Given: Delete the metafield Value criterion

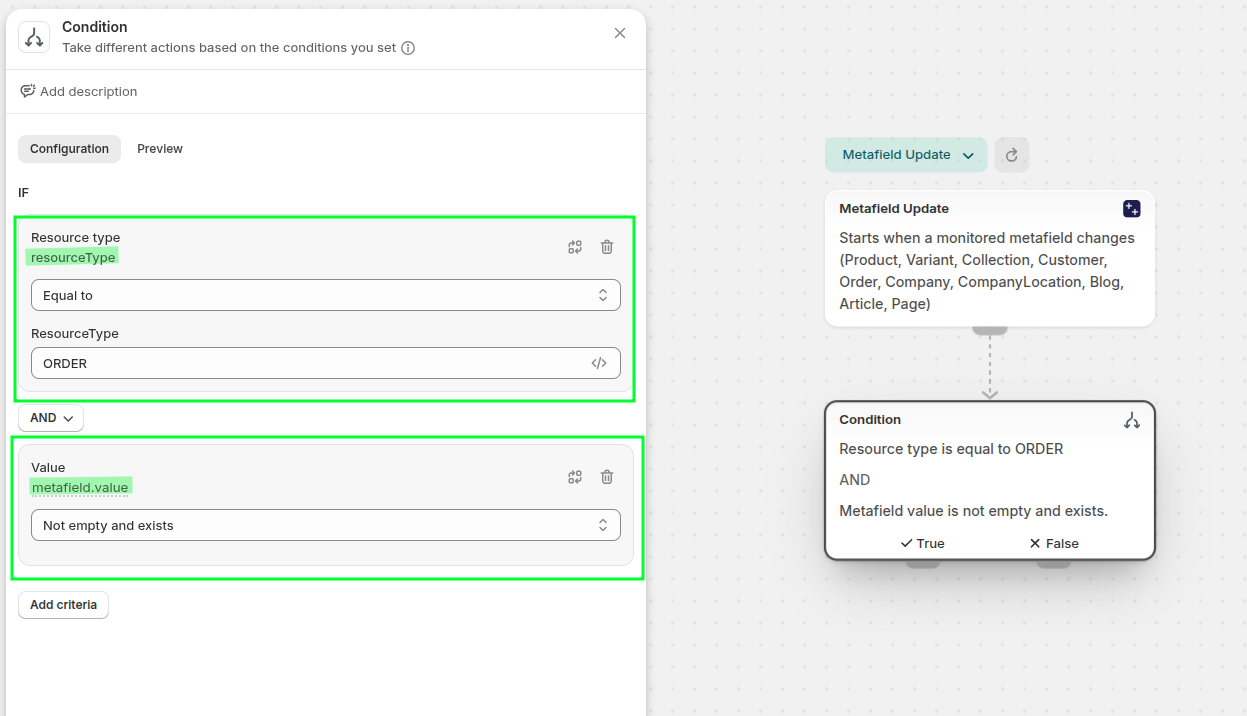Looking at the screenshot, I should click(x=607, y=477).
